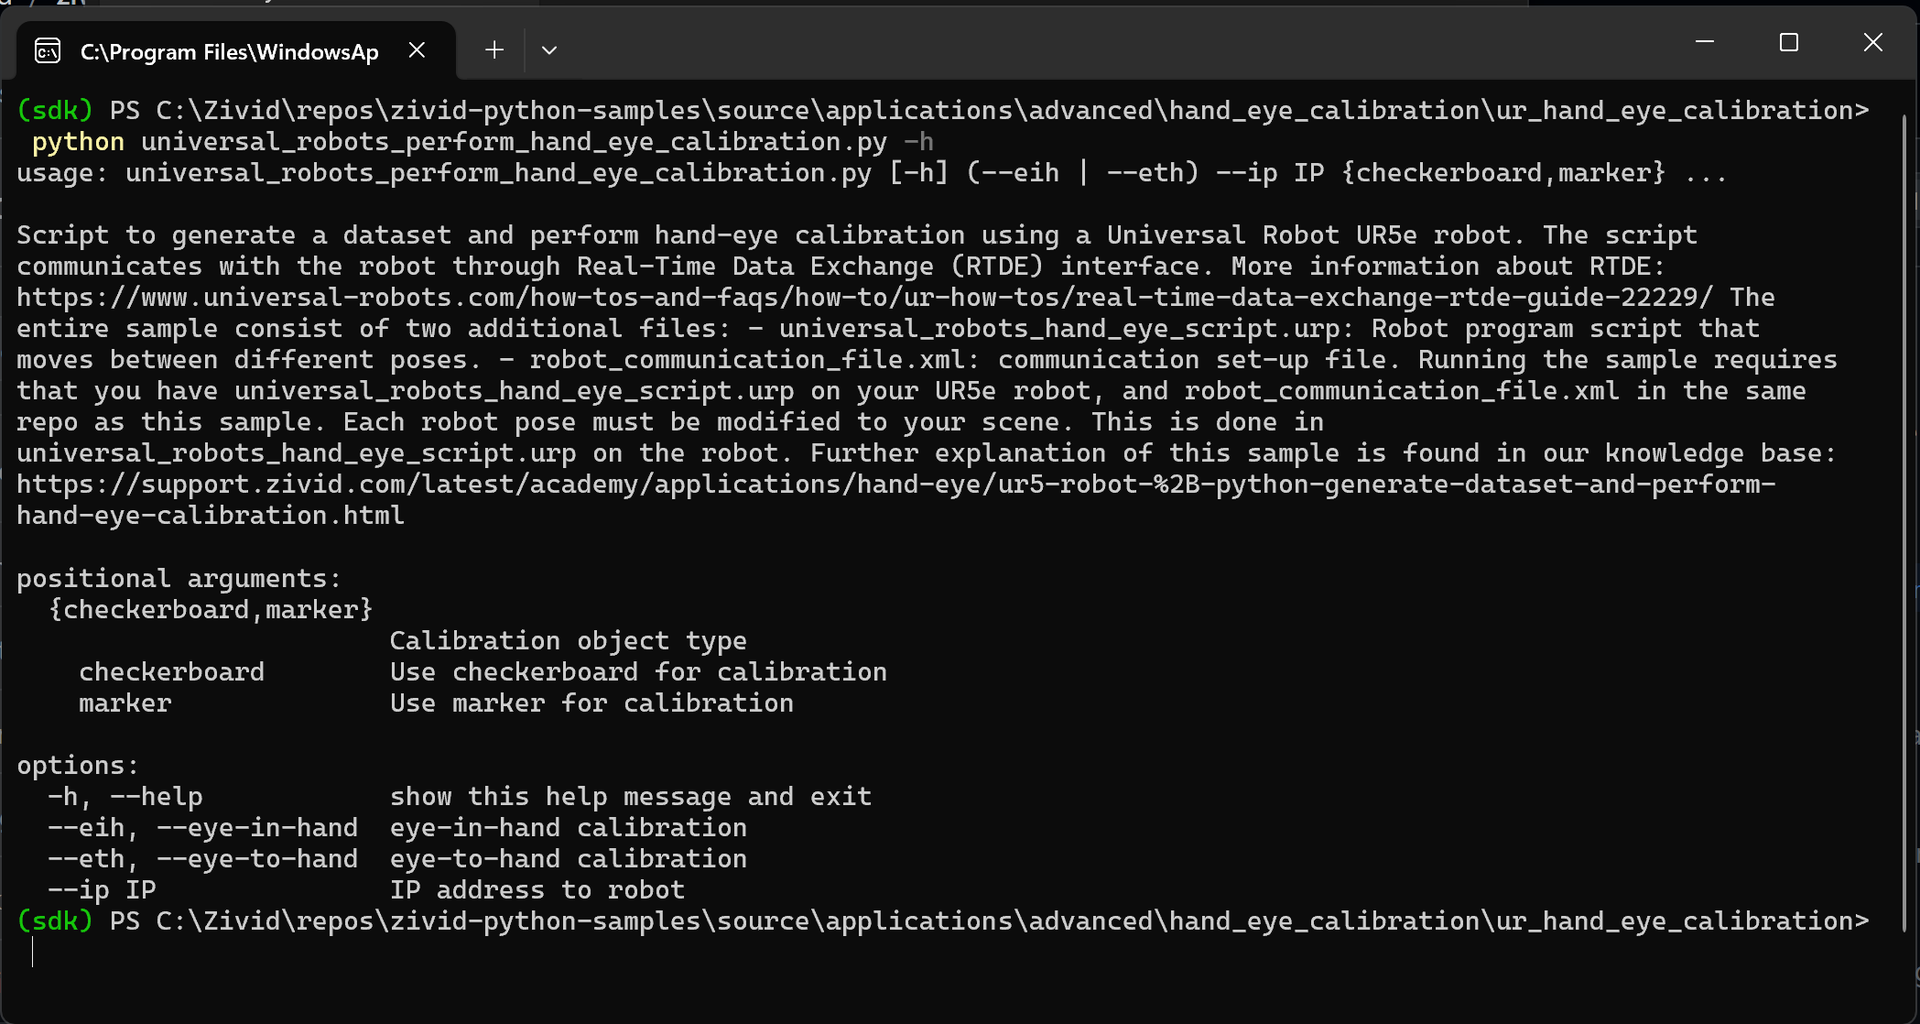Click the yellow "python" command word
The image size is (1920, 1024).
(78, 142)
